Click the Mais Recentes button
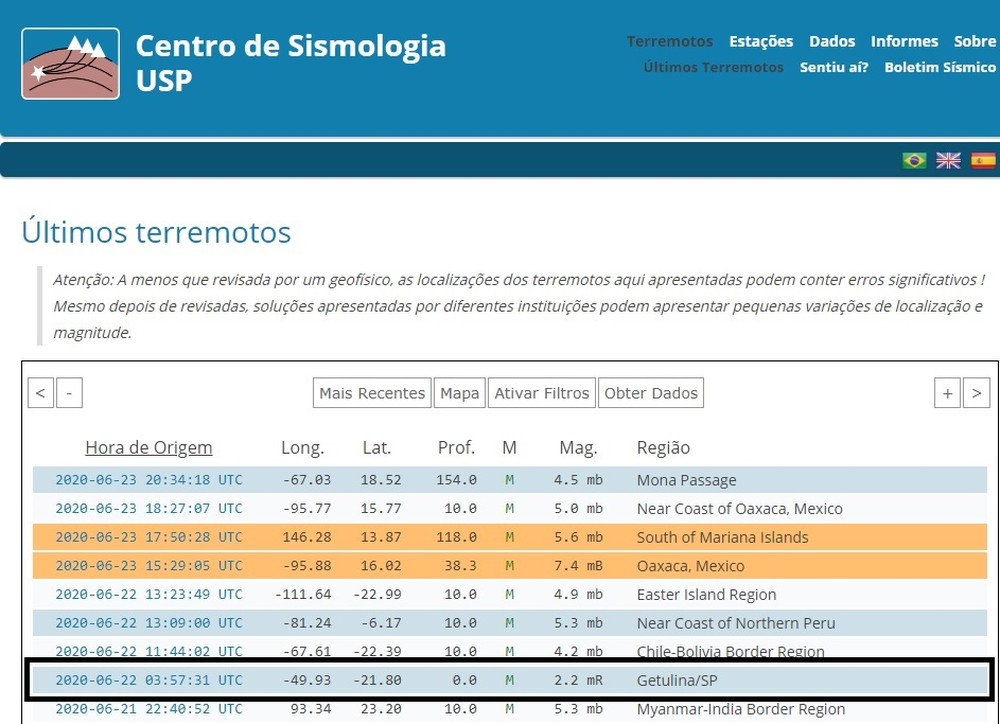Image resolution: width=1000 pixels, height=724 pixels. 372,393
